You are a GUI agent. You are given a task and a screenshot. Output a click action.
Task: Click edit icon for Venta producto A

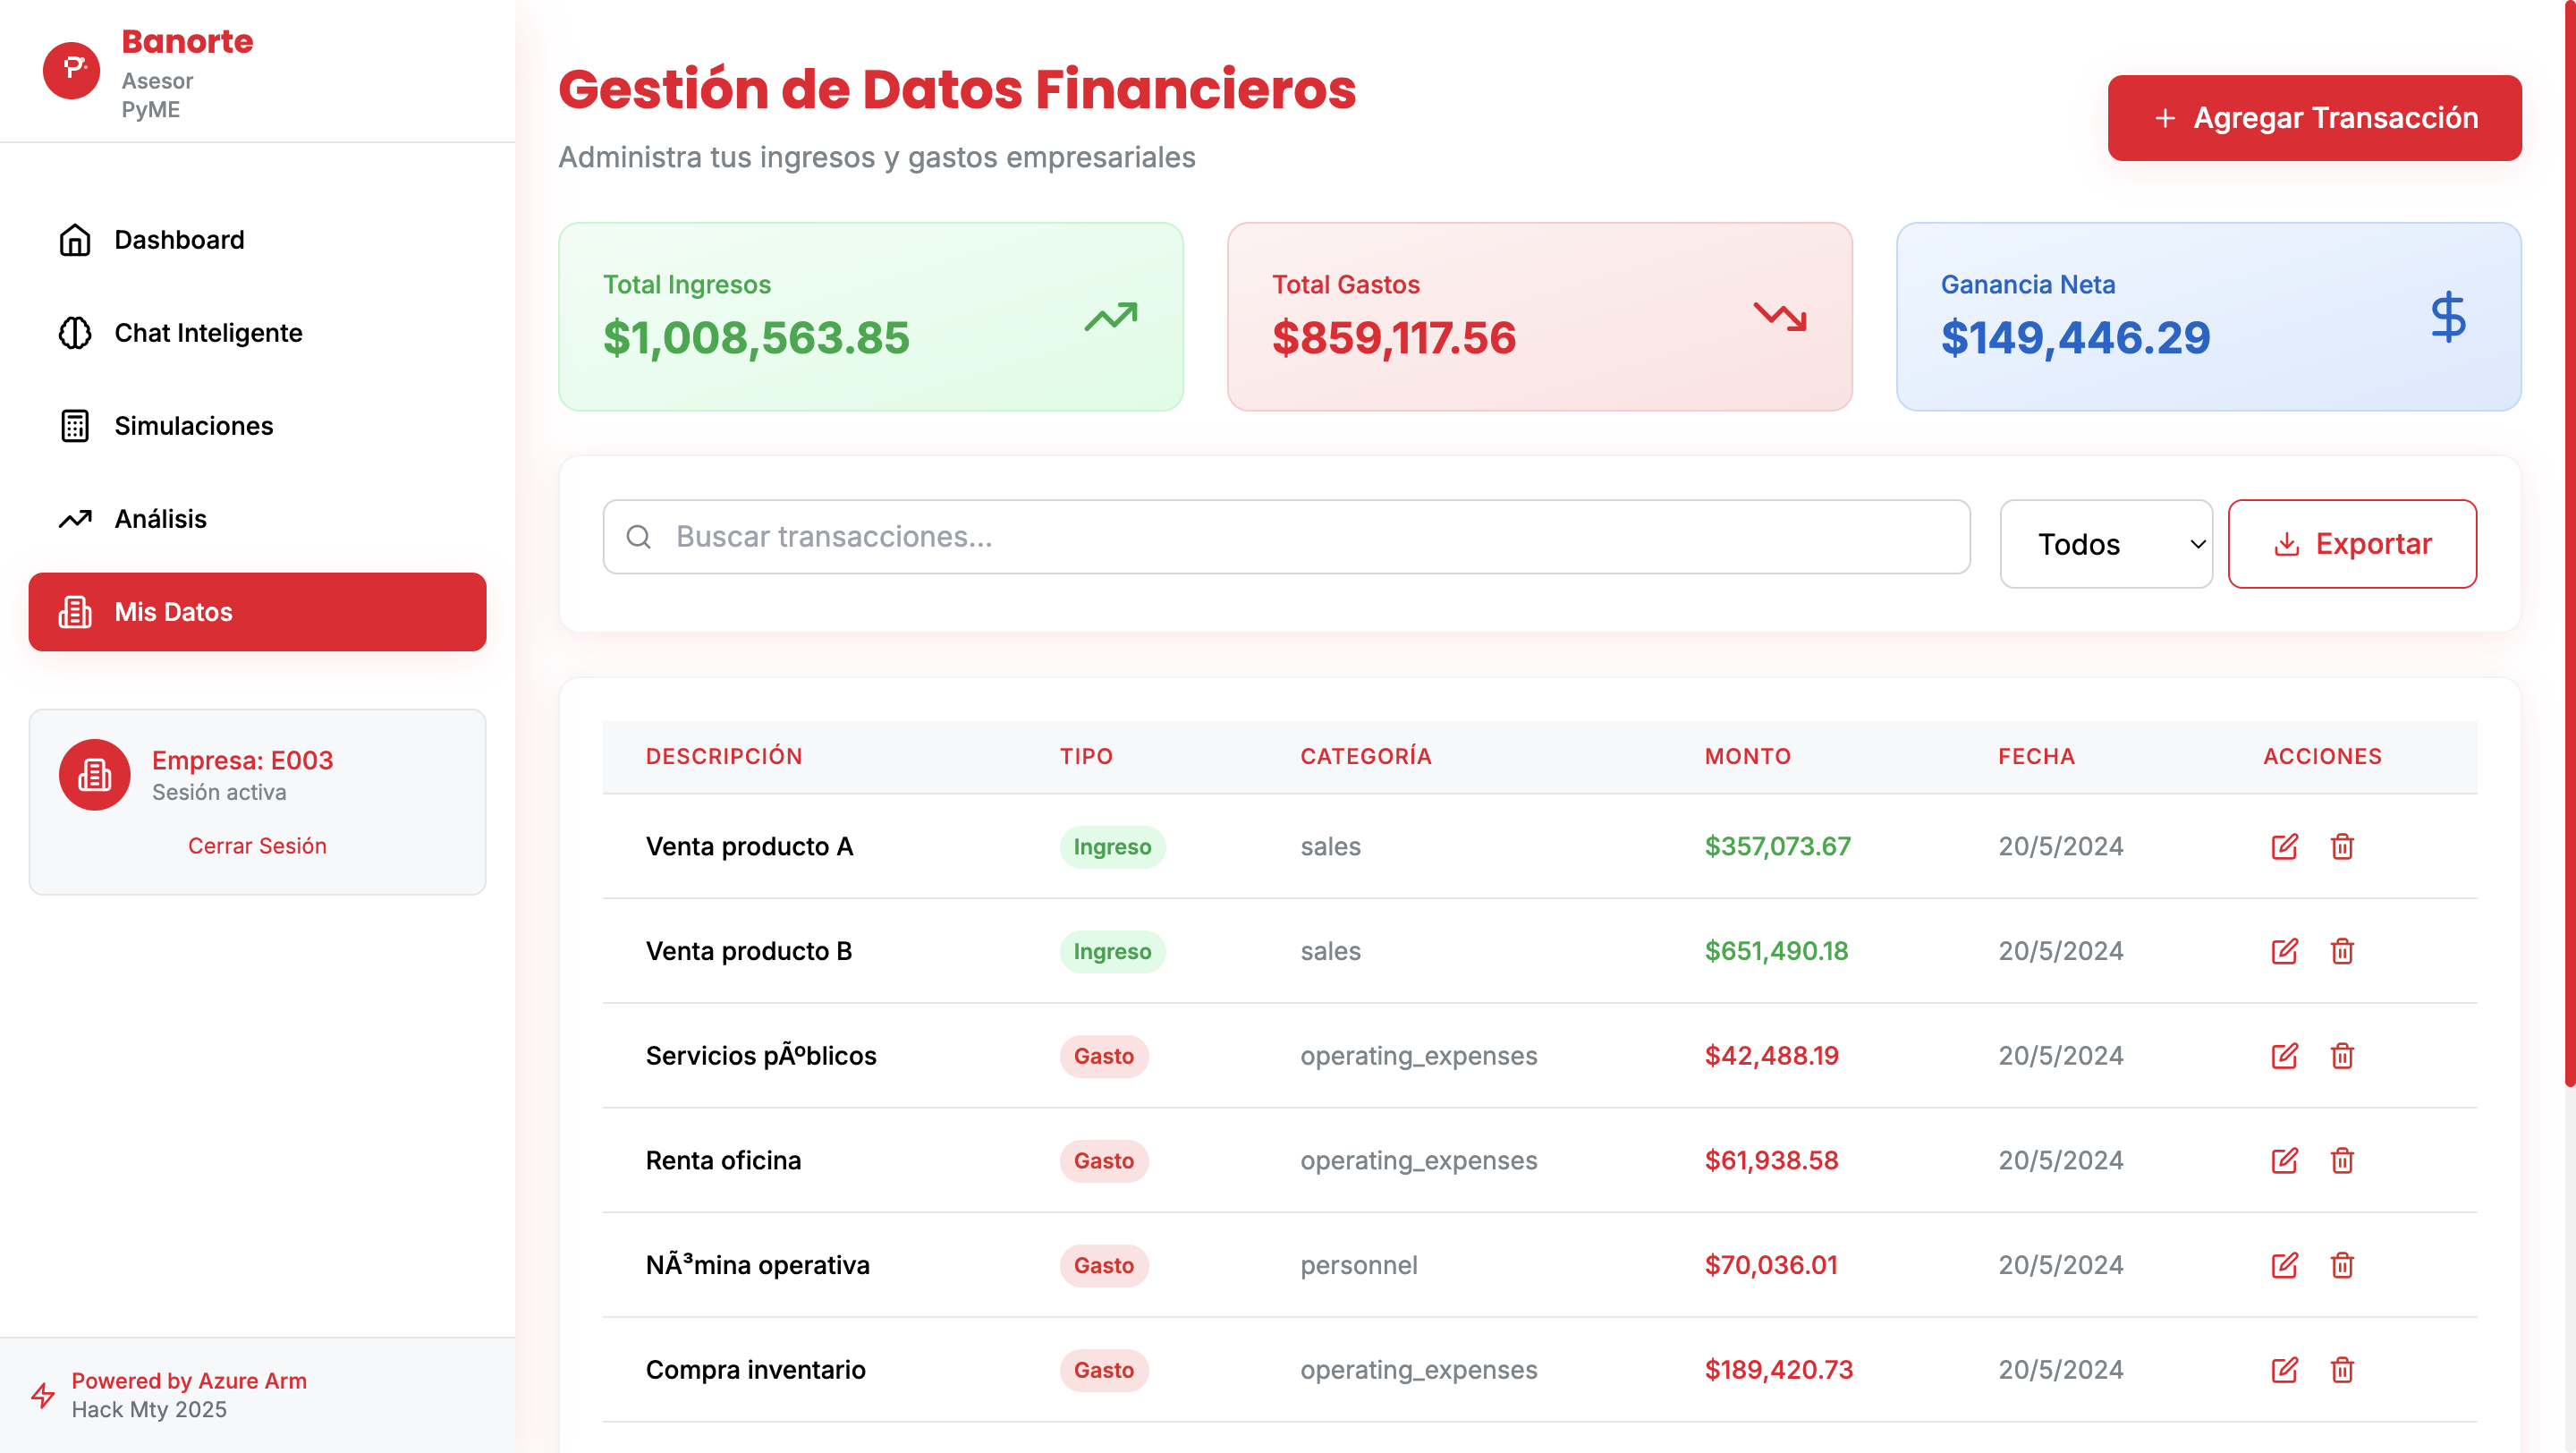pos(2284,846)
